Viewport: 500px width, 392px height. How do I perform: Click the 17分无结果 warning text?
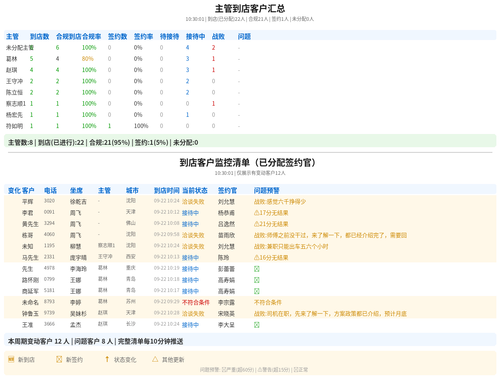click(274, 213)
